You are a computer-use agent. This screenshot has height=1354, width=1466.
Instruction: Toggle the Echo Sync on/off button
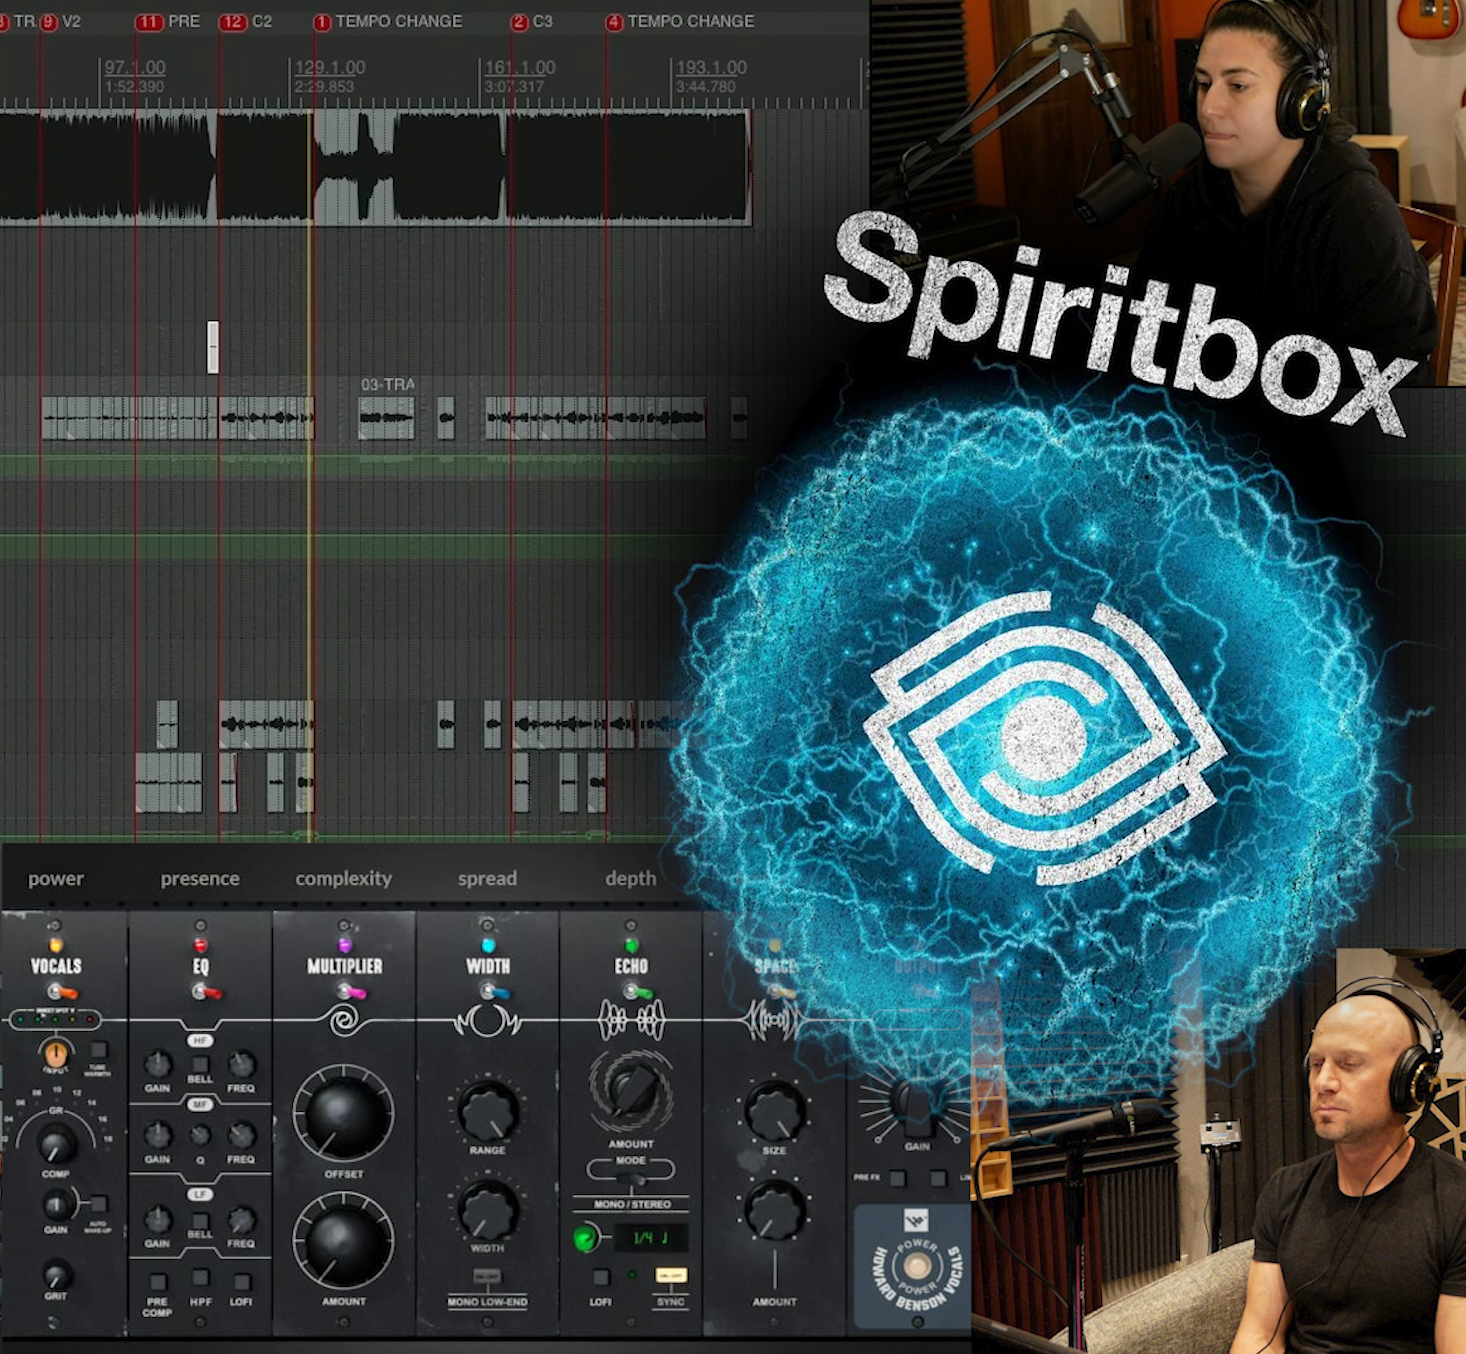(671, 1275)
